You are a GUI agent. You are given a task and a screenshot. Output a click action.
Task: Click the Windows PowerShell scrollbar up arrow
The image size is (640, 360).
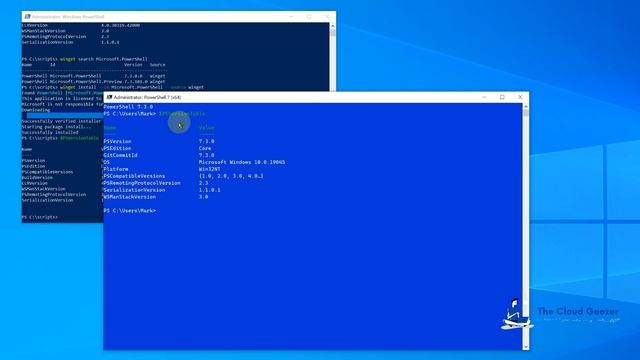(333, 26)
